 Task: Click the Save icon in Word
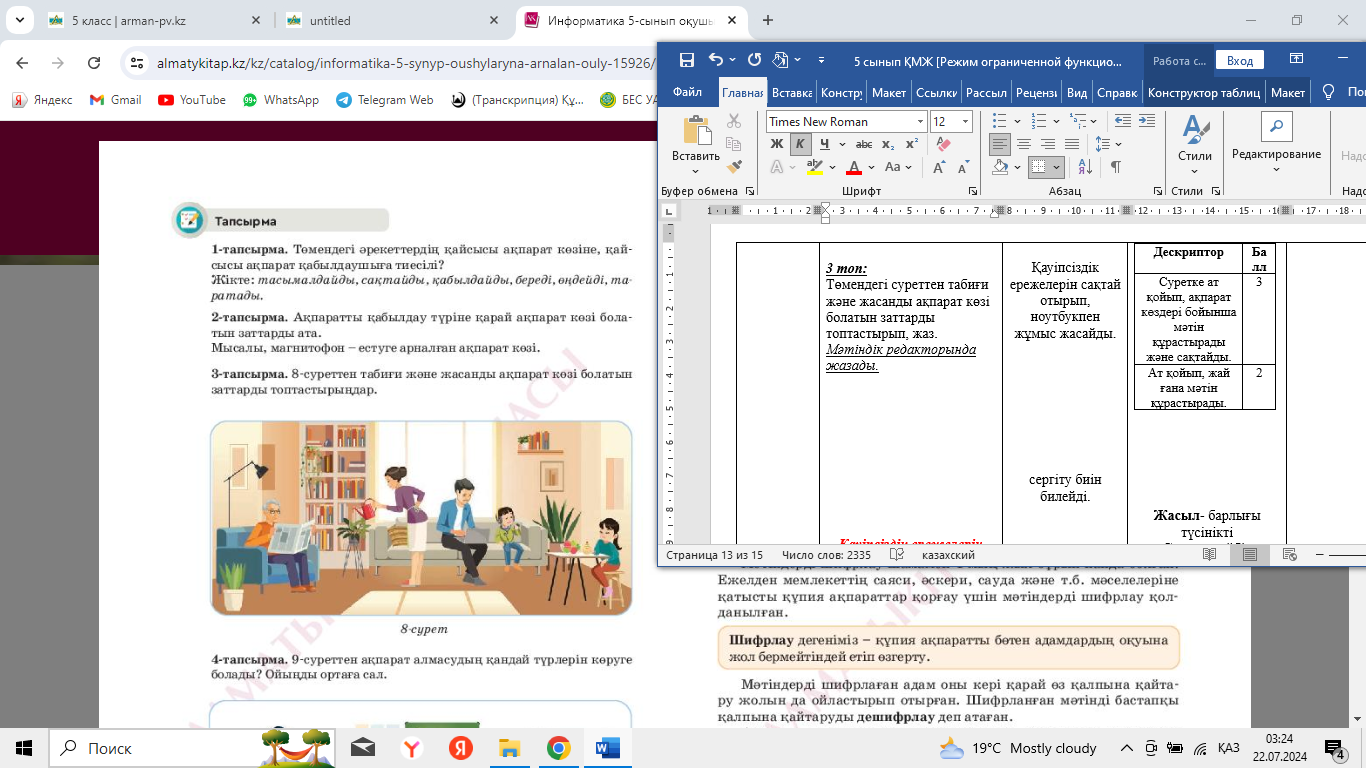tap(686, 60)
